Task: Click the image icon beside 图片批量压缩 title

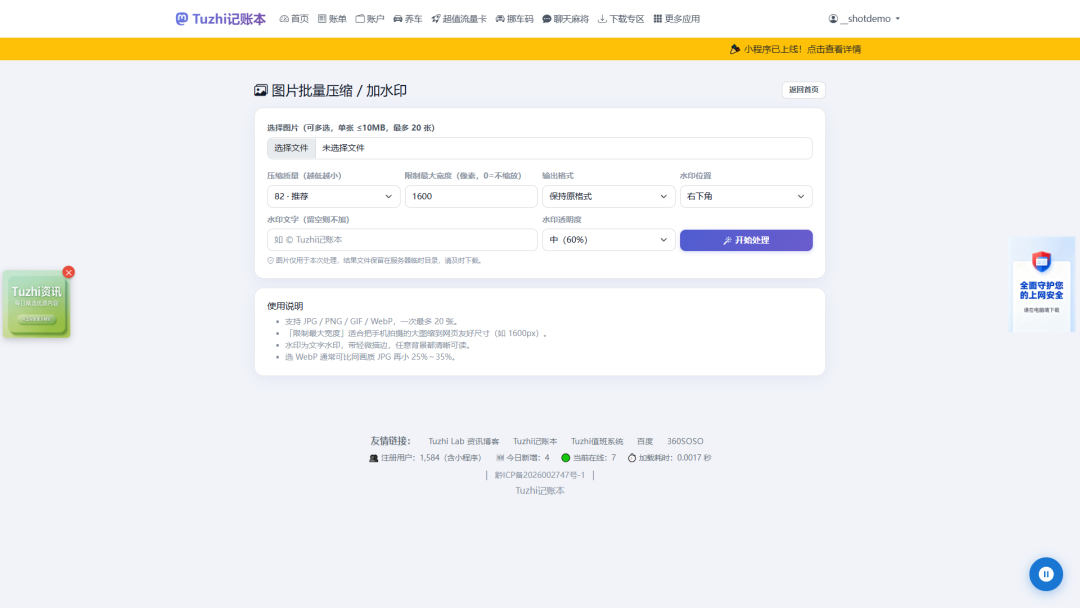Action: click(260, 90)
